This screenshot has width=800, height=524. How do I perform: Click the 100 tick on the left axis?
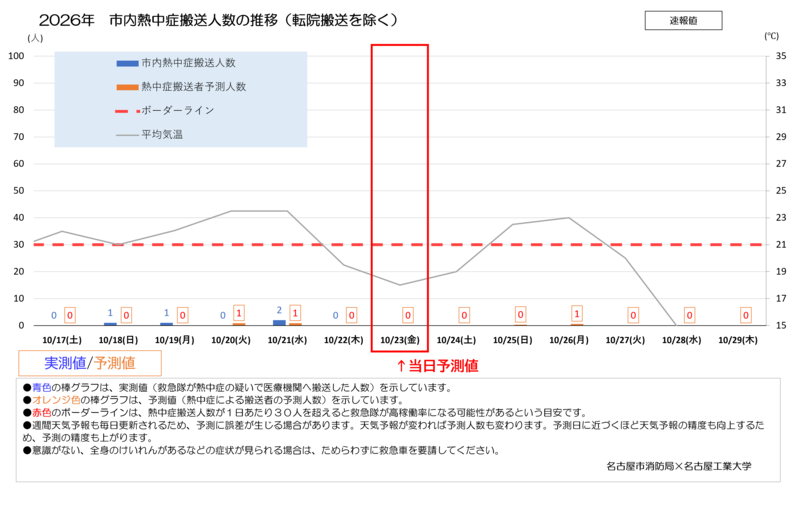[16, 56]
